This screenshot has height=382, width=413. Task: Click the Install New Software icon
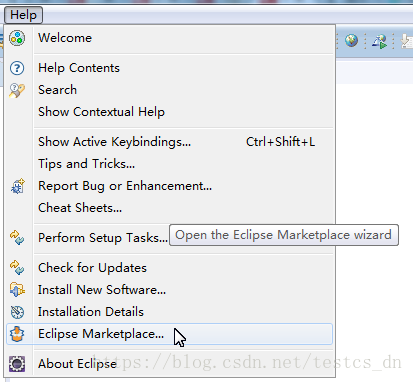pyautogui.click(x=17, y=290)
